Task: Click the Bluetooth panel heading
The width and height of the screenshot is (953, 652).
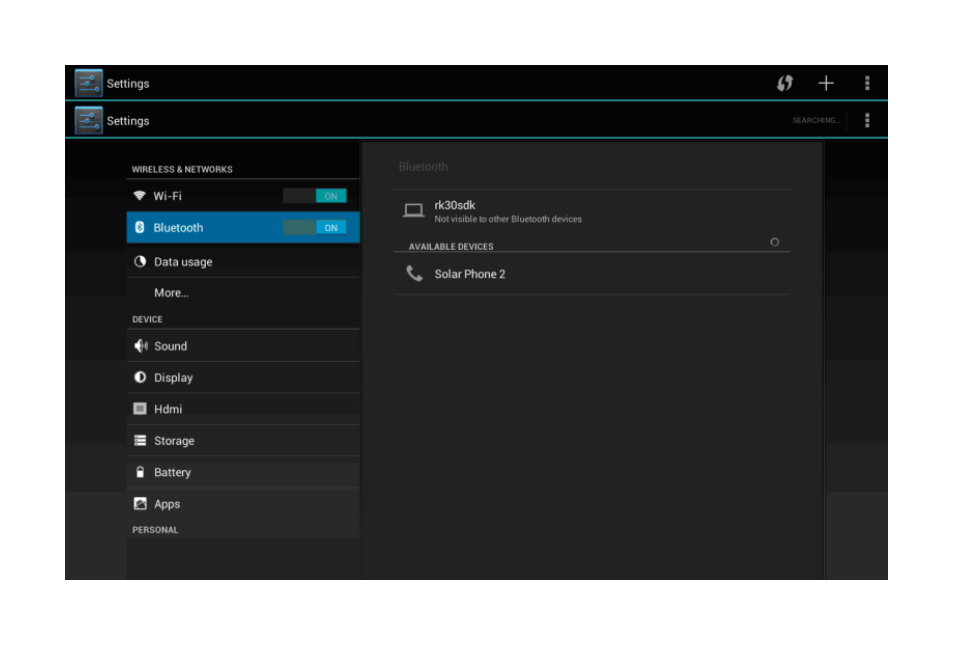Action: (423, 166)
